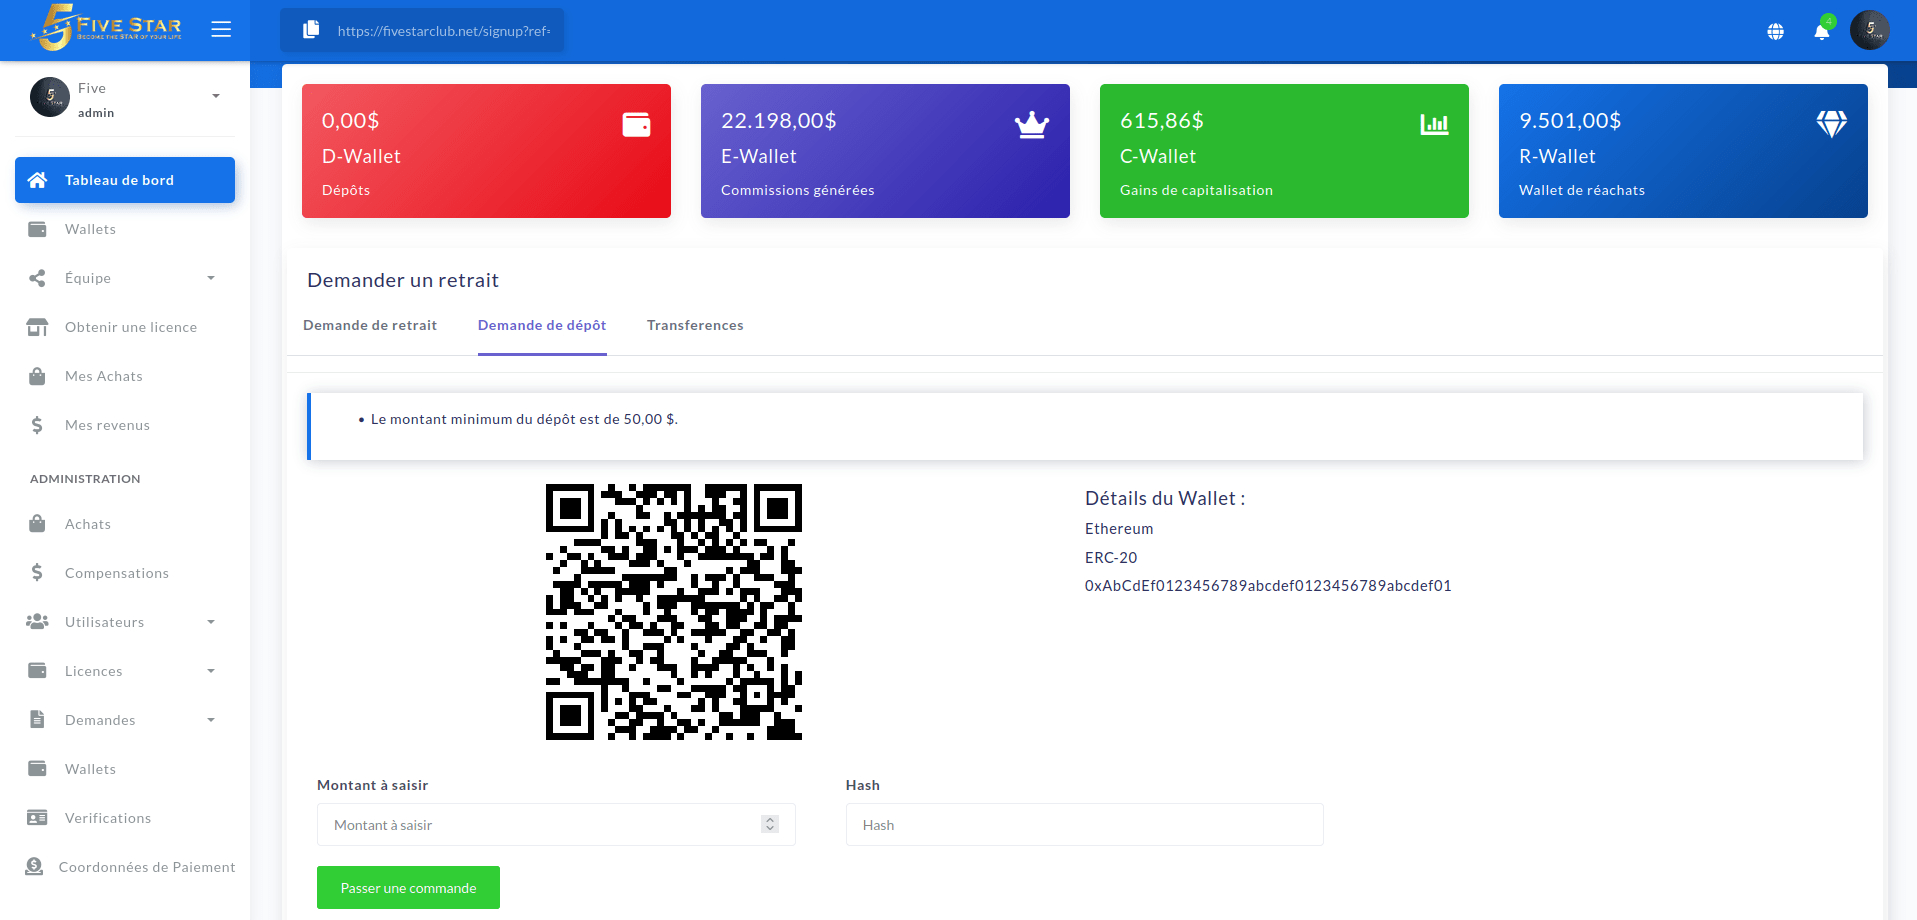Open notifications via the bell icon
The height and width of the screenshot is (920, 1917).
pos(1820,31)
